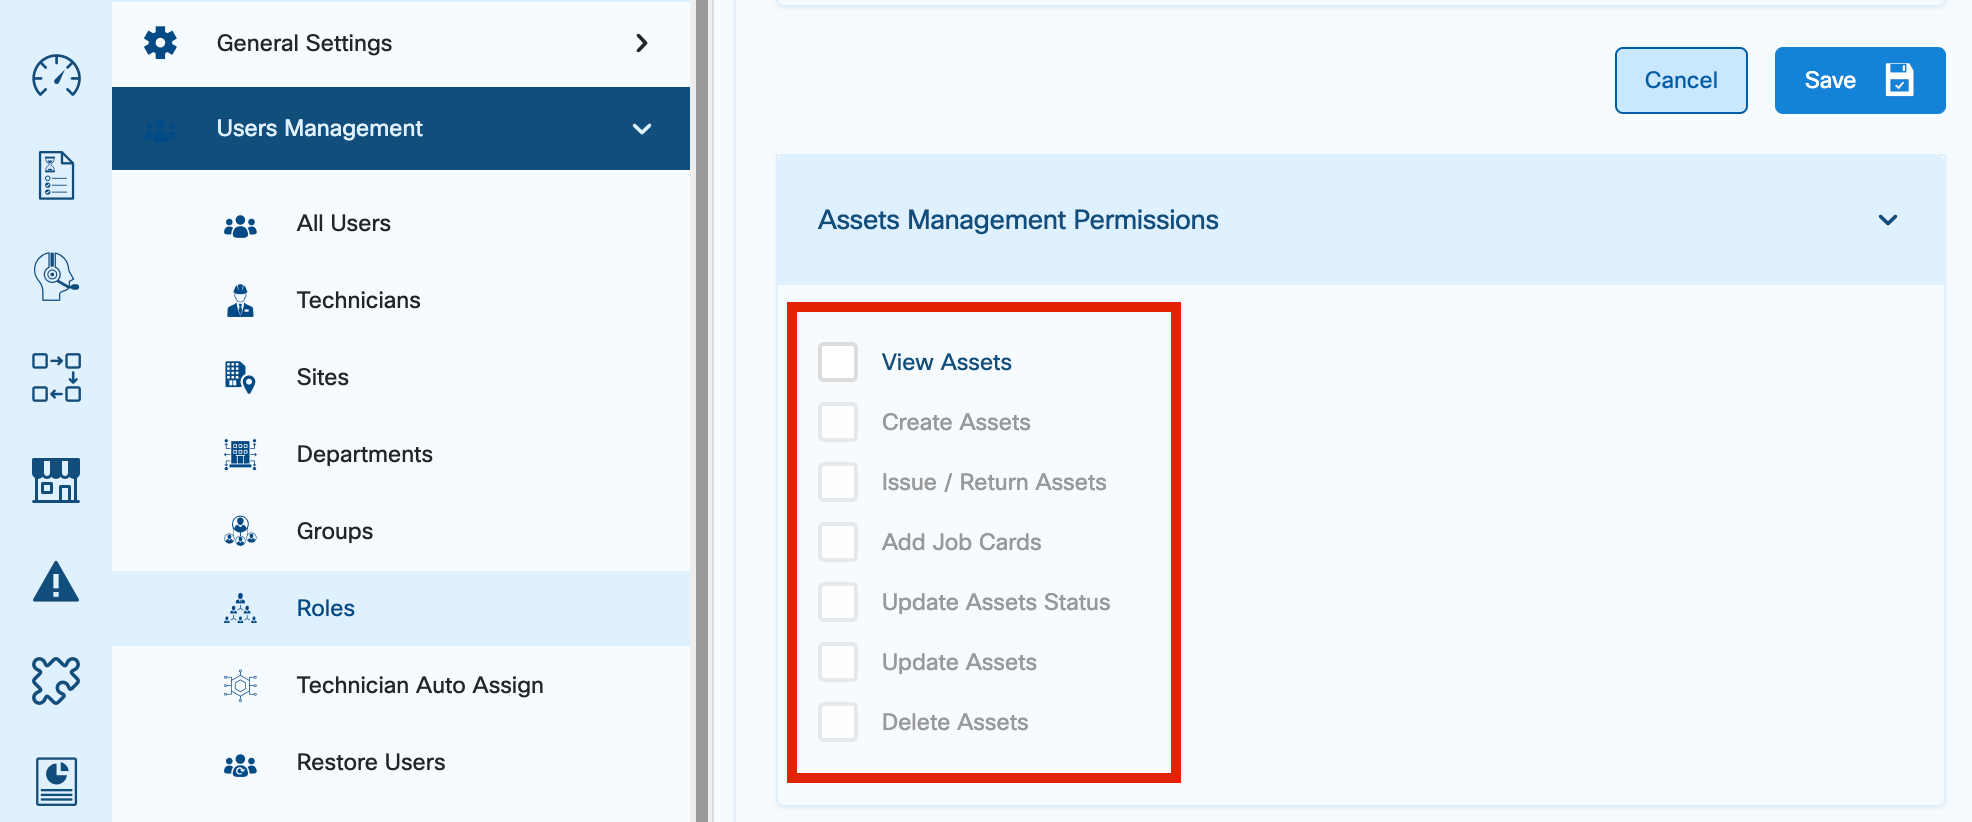Open the integrations puzzle piece icon
The height and width of the screenshot is (822, 1972).
point(56,680)
